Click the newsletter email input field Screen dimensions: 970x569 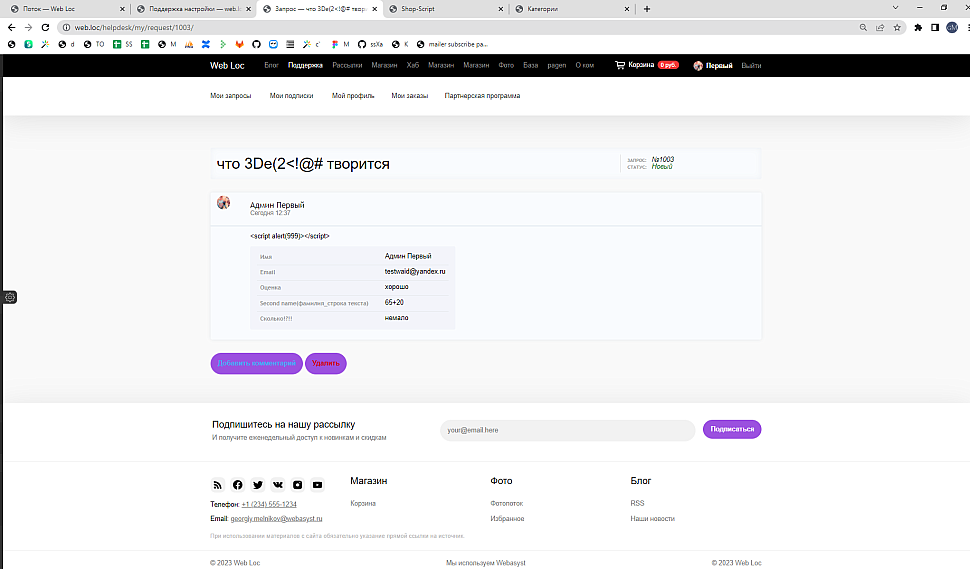point(566,430)
